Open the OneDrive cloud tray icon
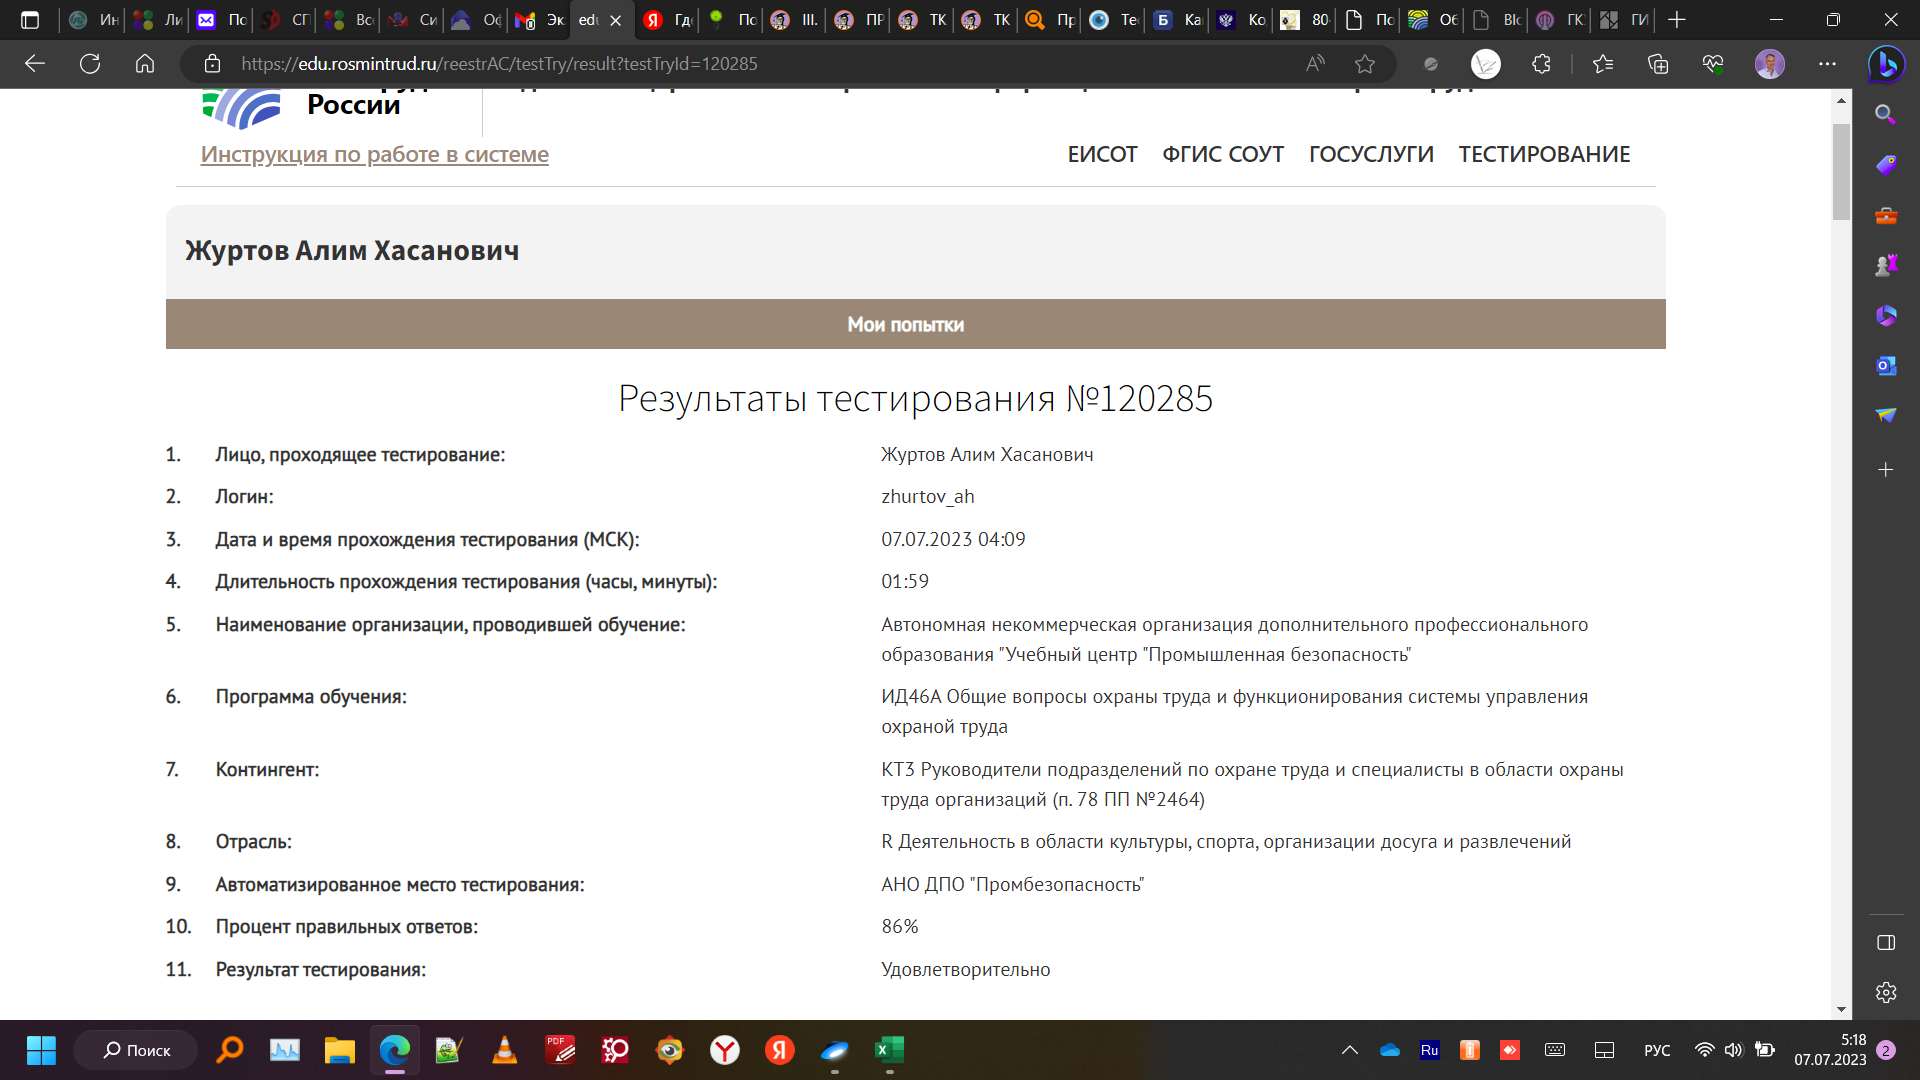The image size is (1920, 1080). pos(1390,1050)
